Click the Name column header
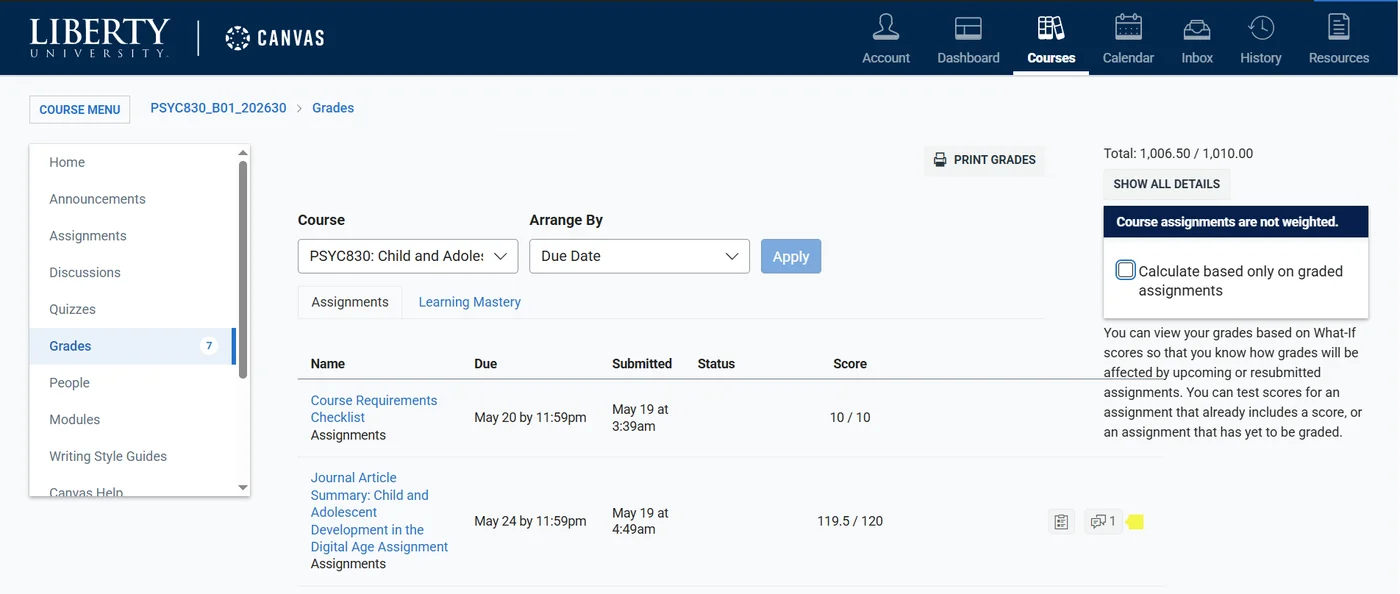 point(328,364)
